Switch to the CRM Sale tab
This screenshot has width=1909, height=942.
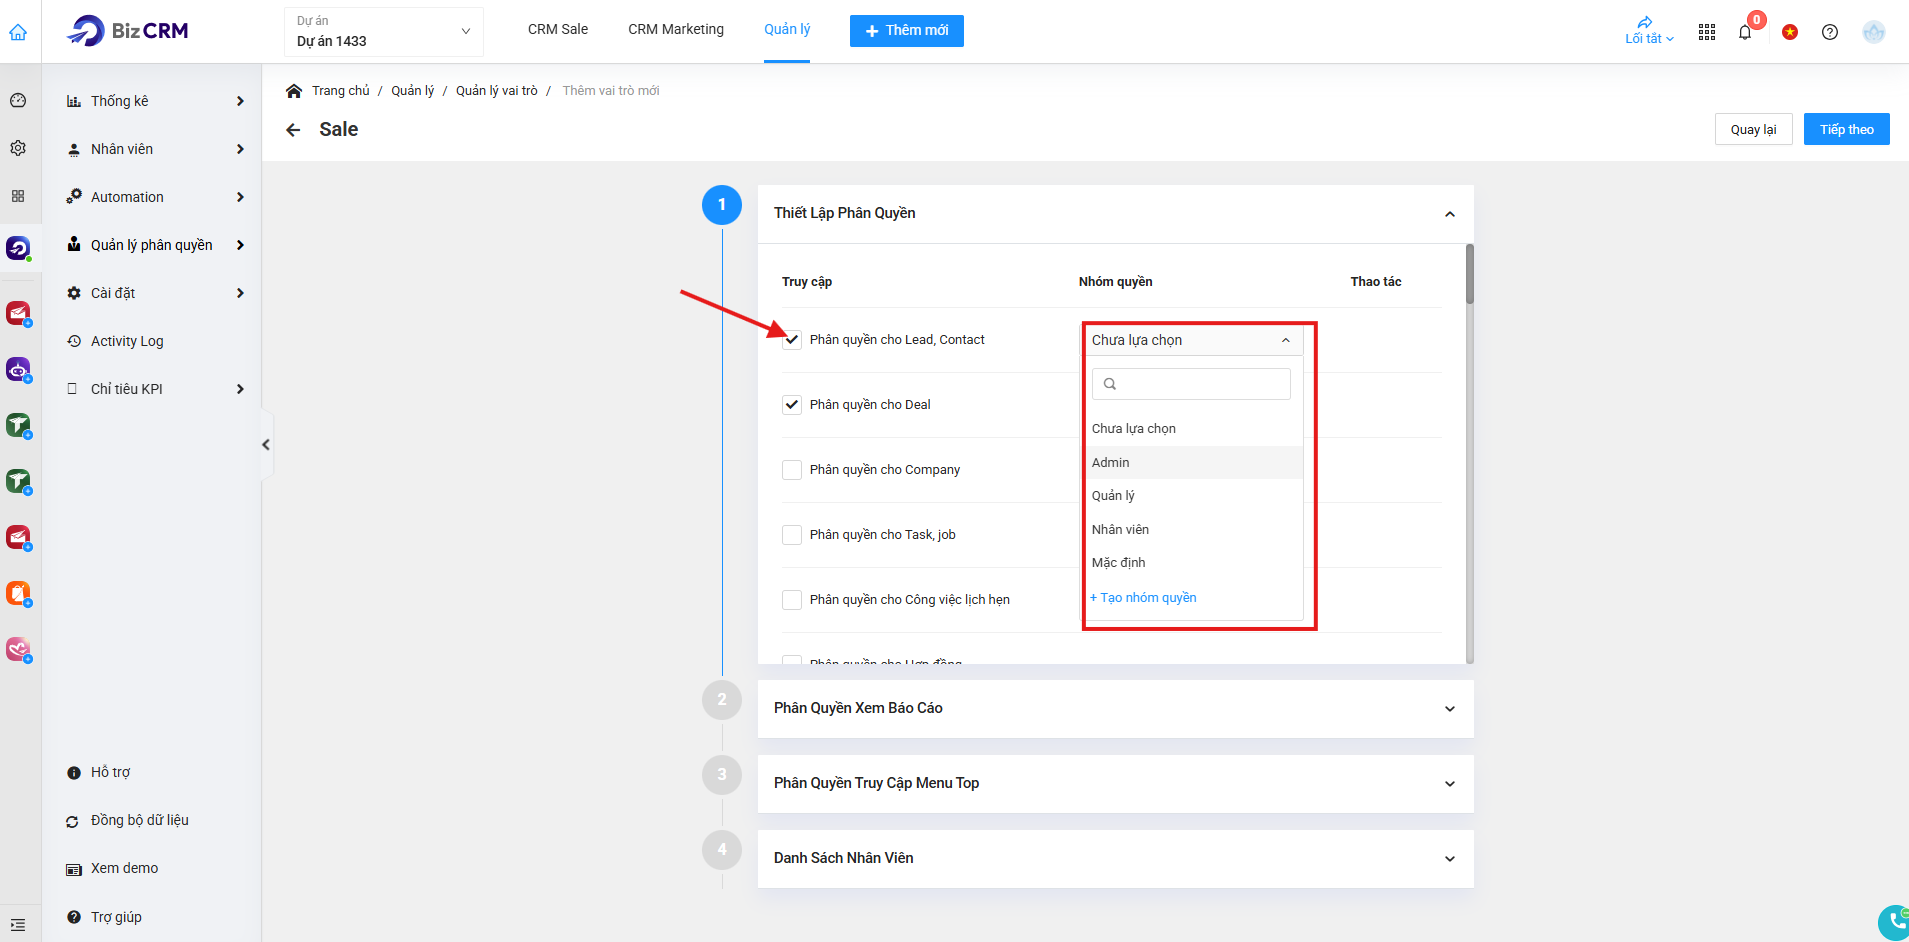558,30
